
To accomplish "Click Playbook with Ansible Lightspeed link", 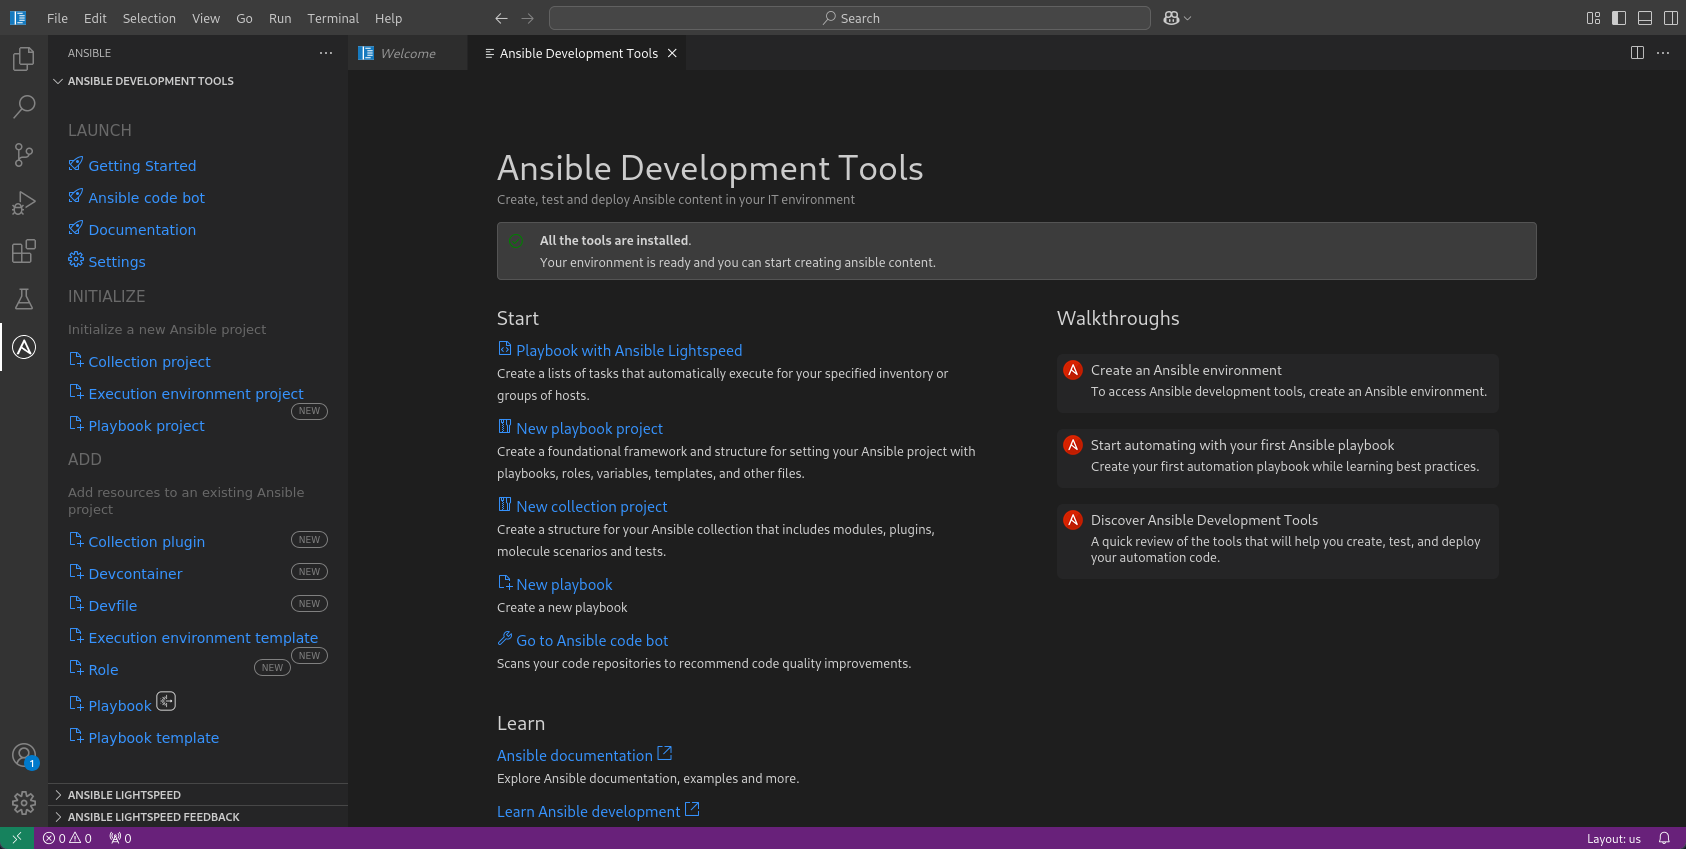I will tap(629, 351).
